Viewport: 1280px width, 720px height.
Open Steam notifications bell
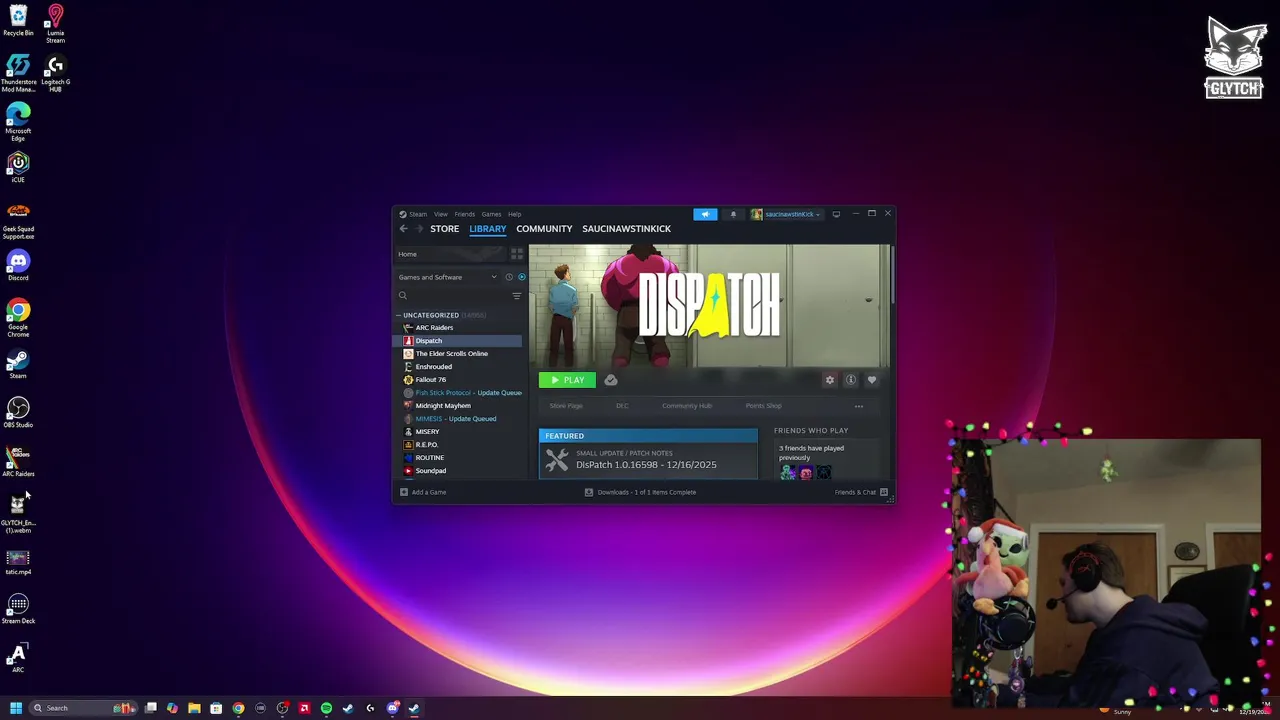(x=733, y=214)
